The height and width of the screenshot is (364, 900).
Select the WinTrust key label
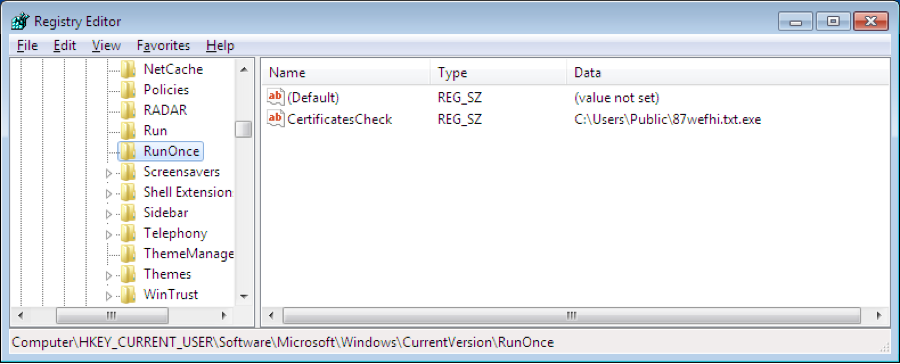[171, 295]
